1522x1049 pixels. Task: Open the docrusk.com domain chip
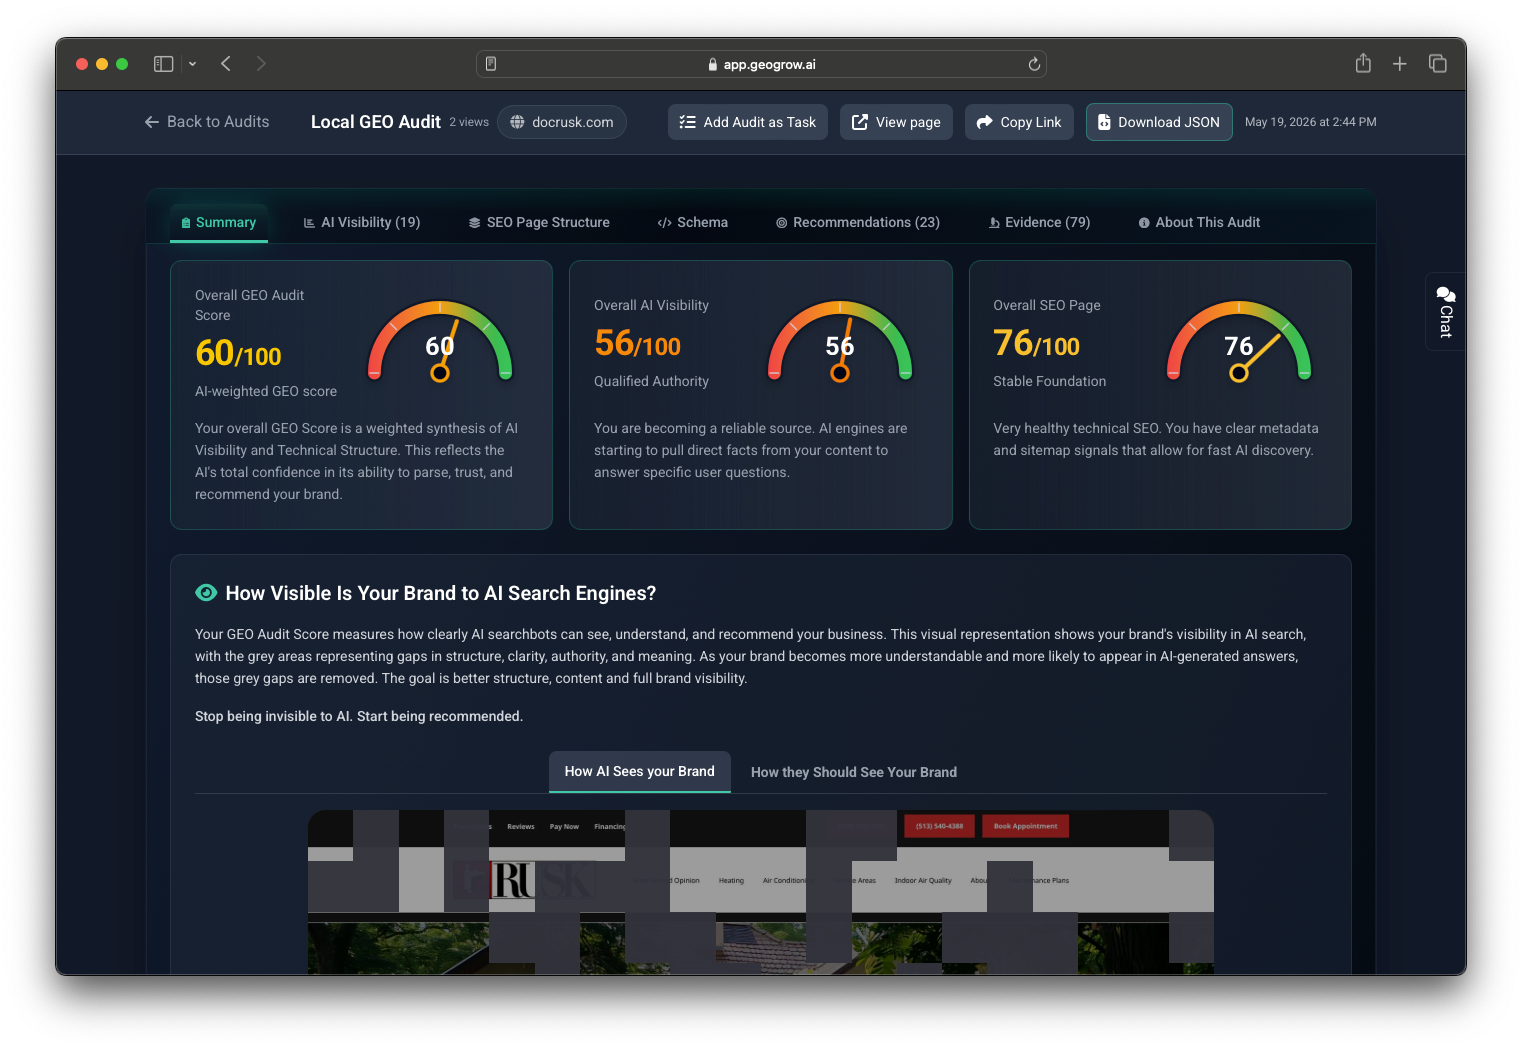pos(562,122)
